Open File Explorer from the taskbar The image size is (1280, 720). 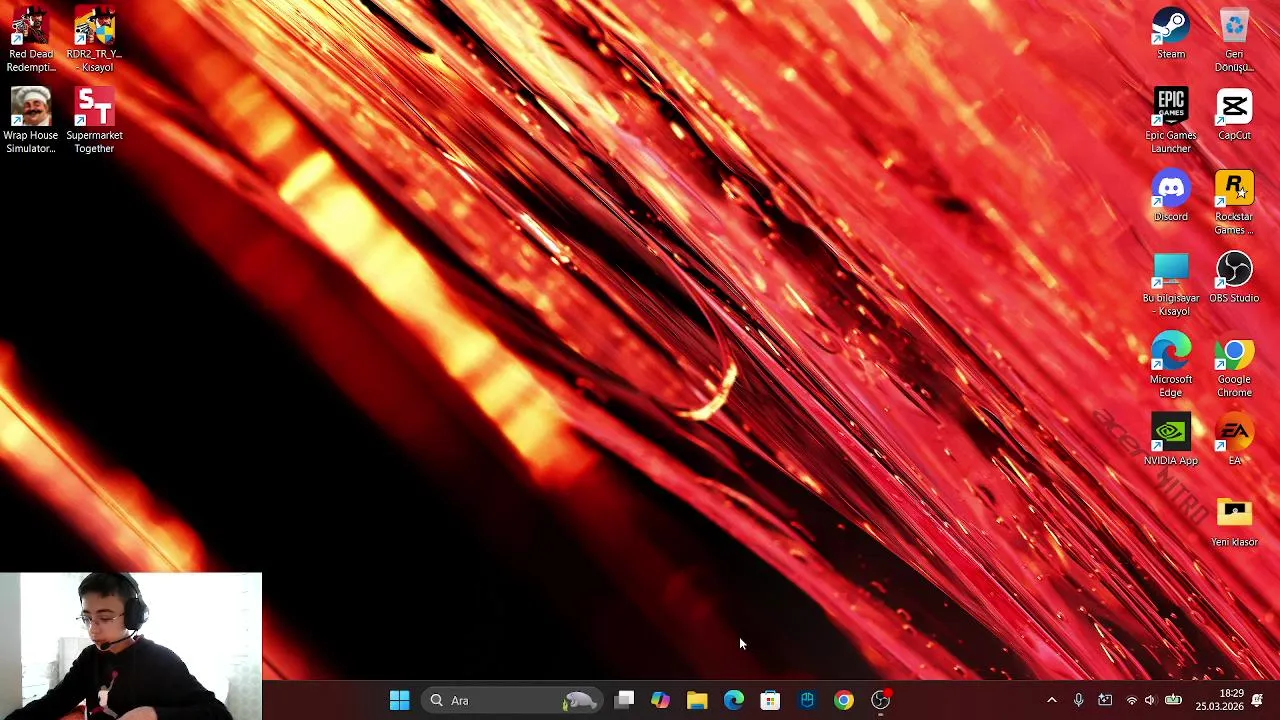pos(697,700)
